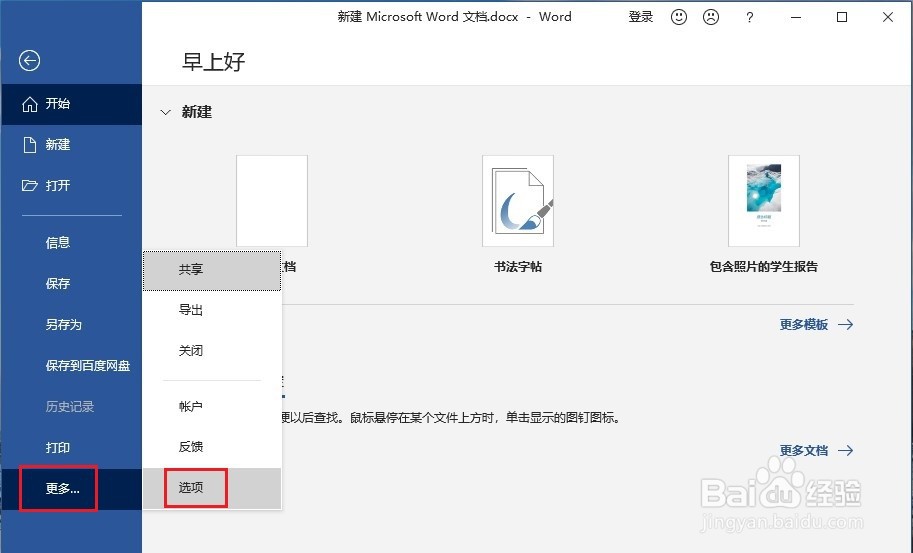Select the 书法字帖 template thumbnail

[518, 201]
